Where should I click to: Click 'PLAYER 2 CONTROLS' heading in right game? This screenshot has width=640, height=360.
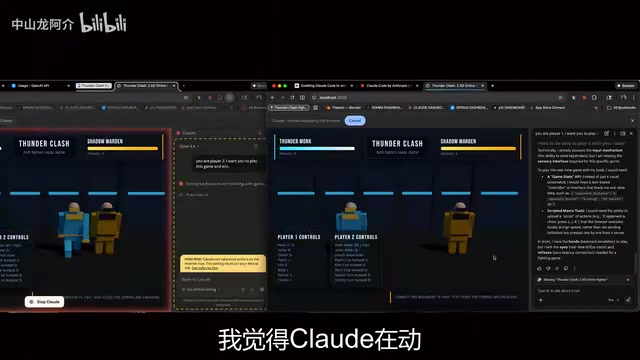click(x=356, y=237)
